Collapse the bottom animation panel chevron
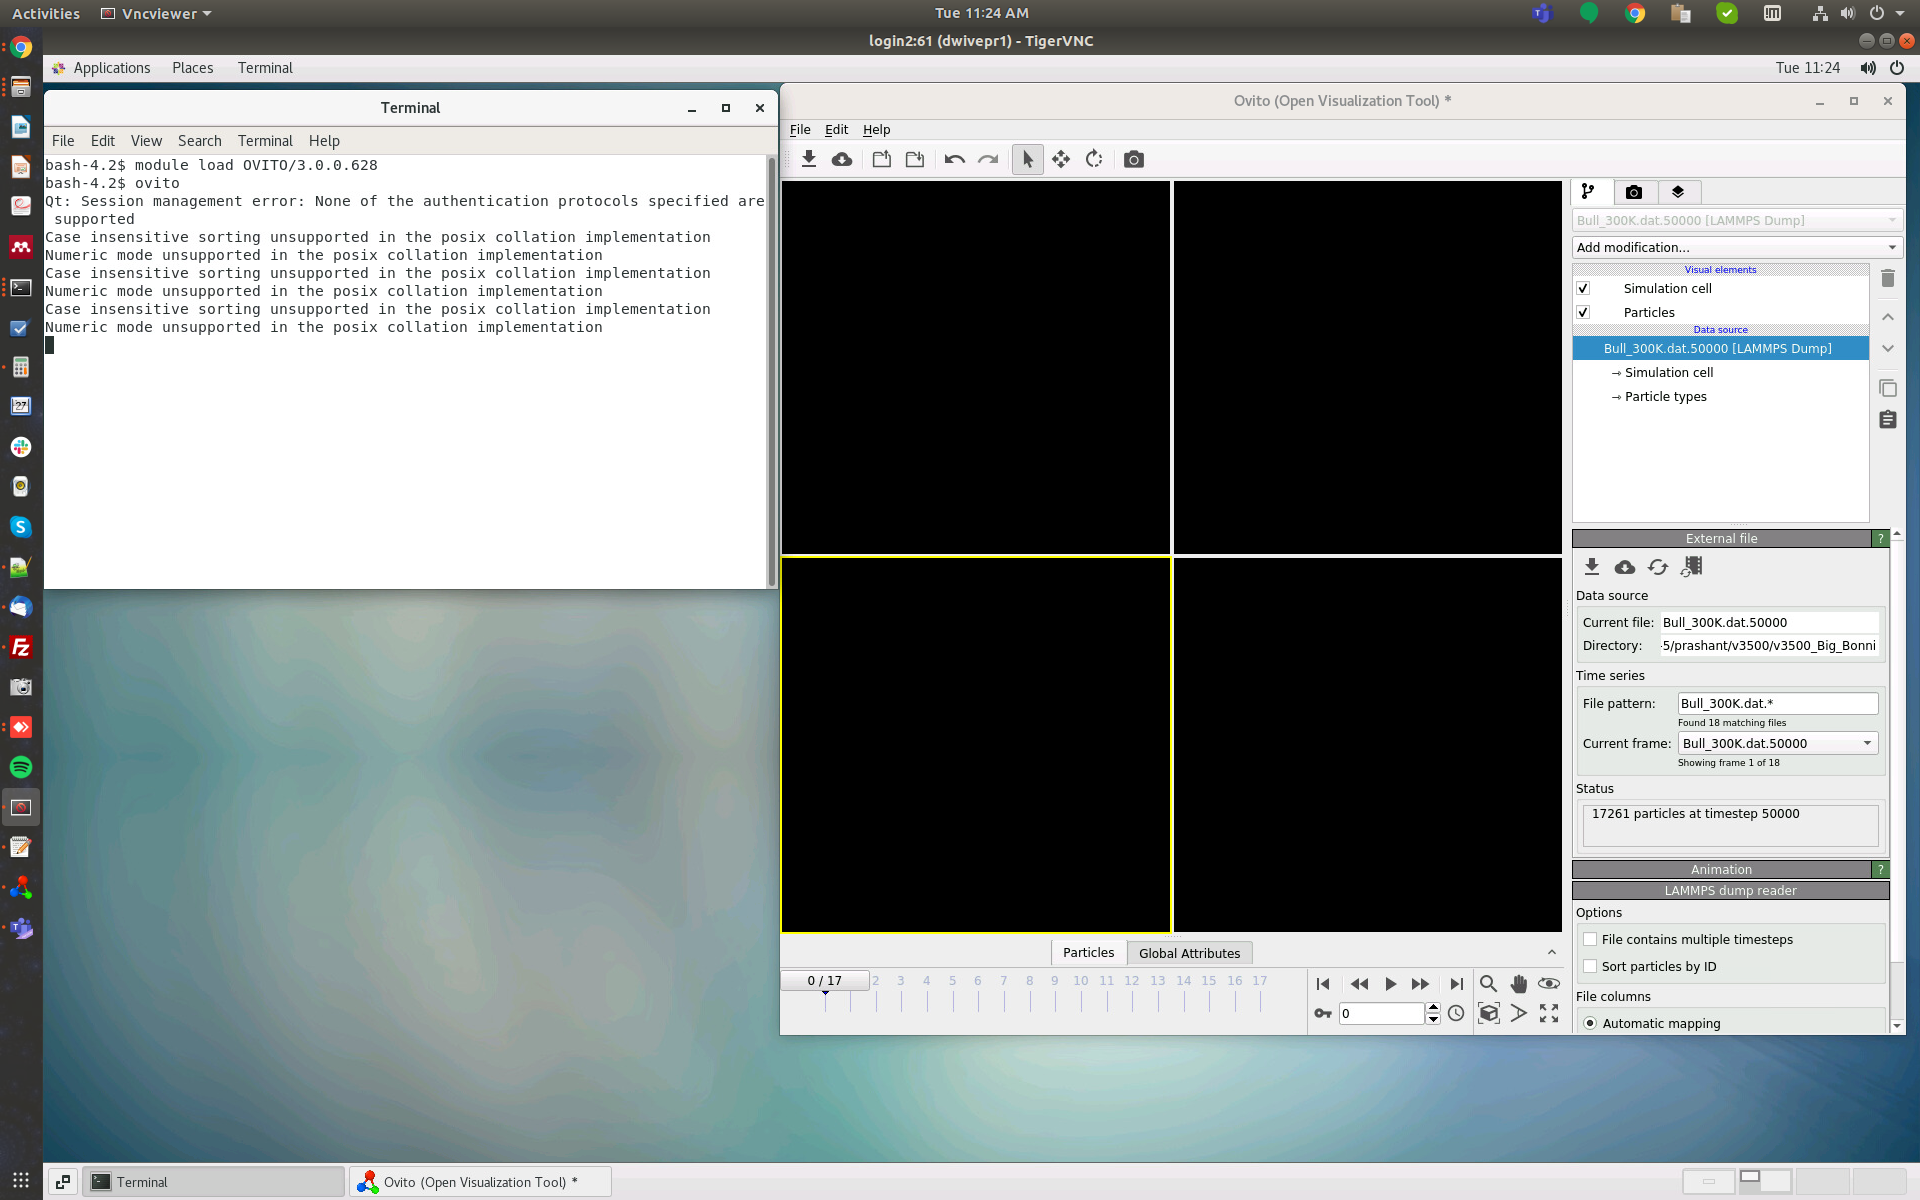Screen dimensions: 1920x1200 click(1551, 952)
